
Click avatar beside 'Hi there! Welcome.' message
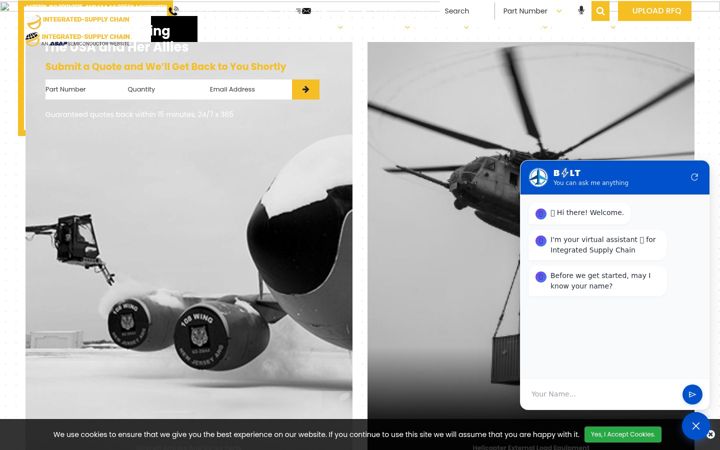point(541,214)
